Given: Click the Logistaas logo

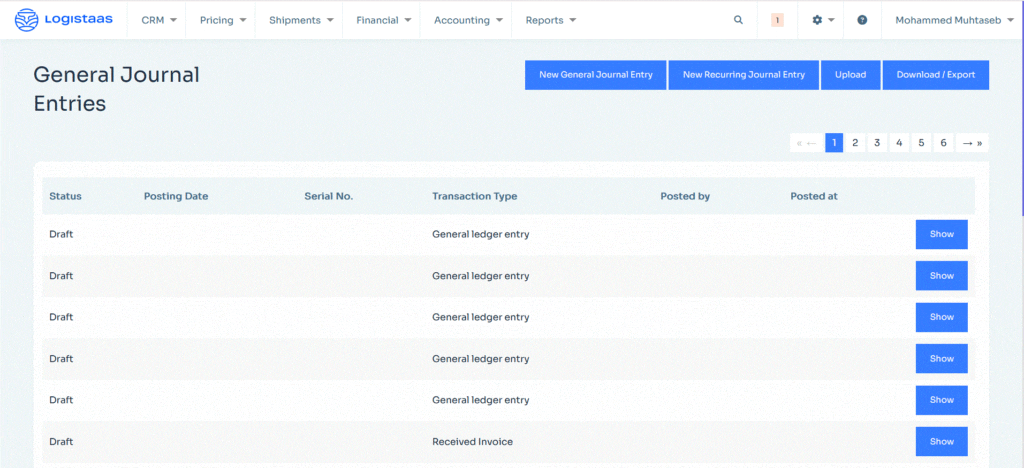Looking at the screenshot, I should (64, 19).
